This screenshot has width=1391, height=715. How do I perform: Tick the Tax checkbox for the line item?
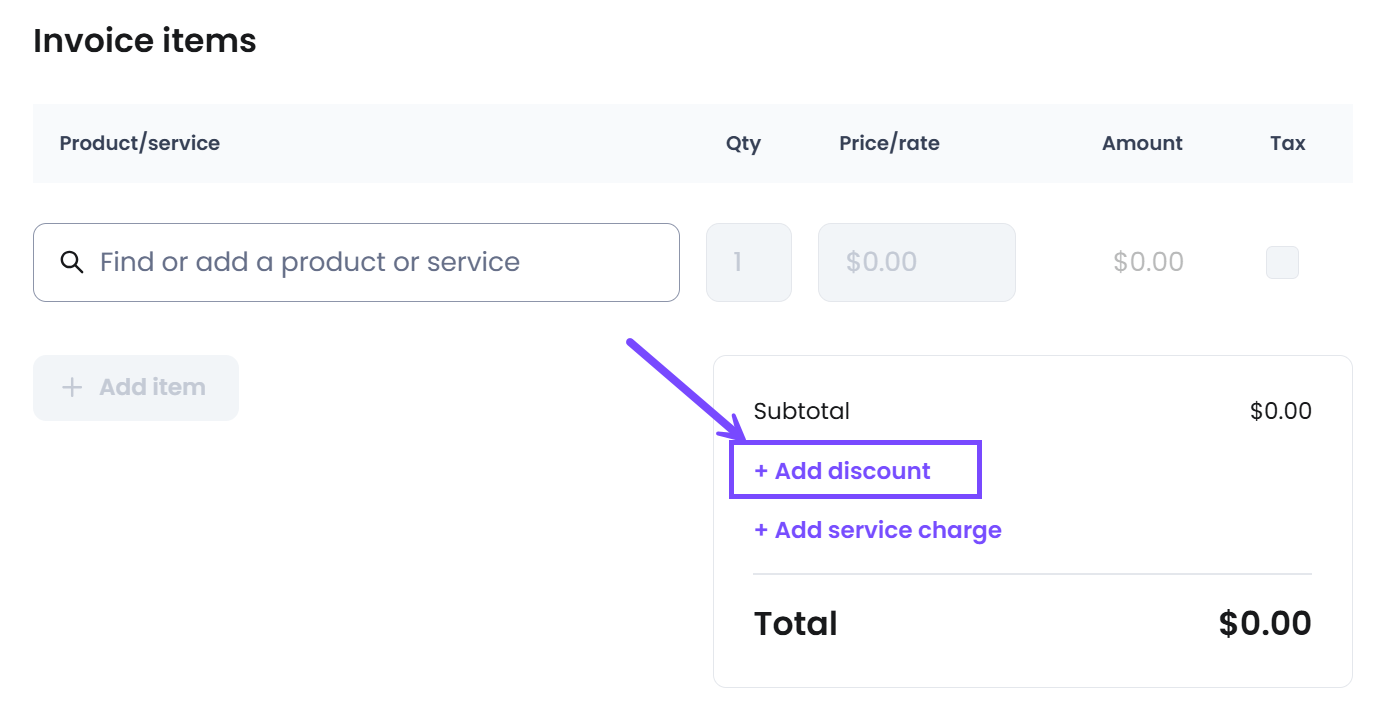pyautogui.click(x=1282, y=262)
